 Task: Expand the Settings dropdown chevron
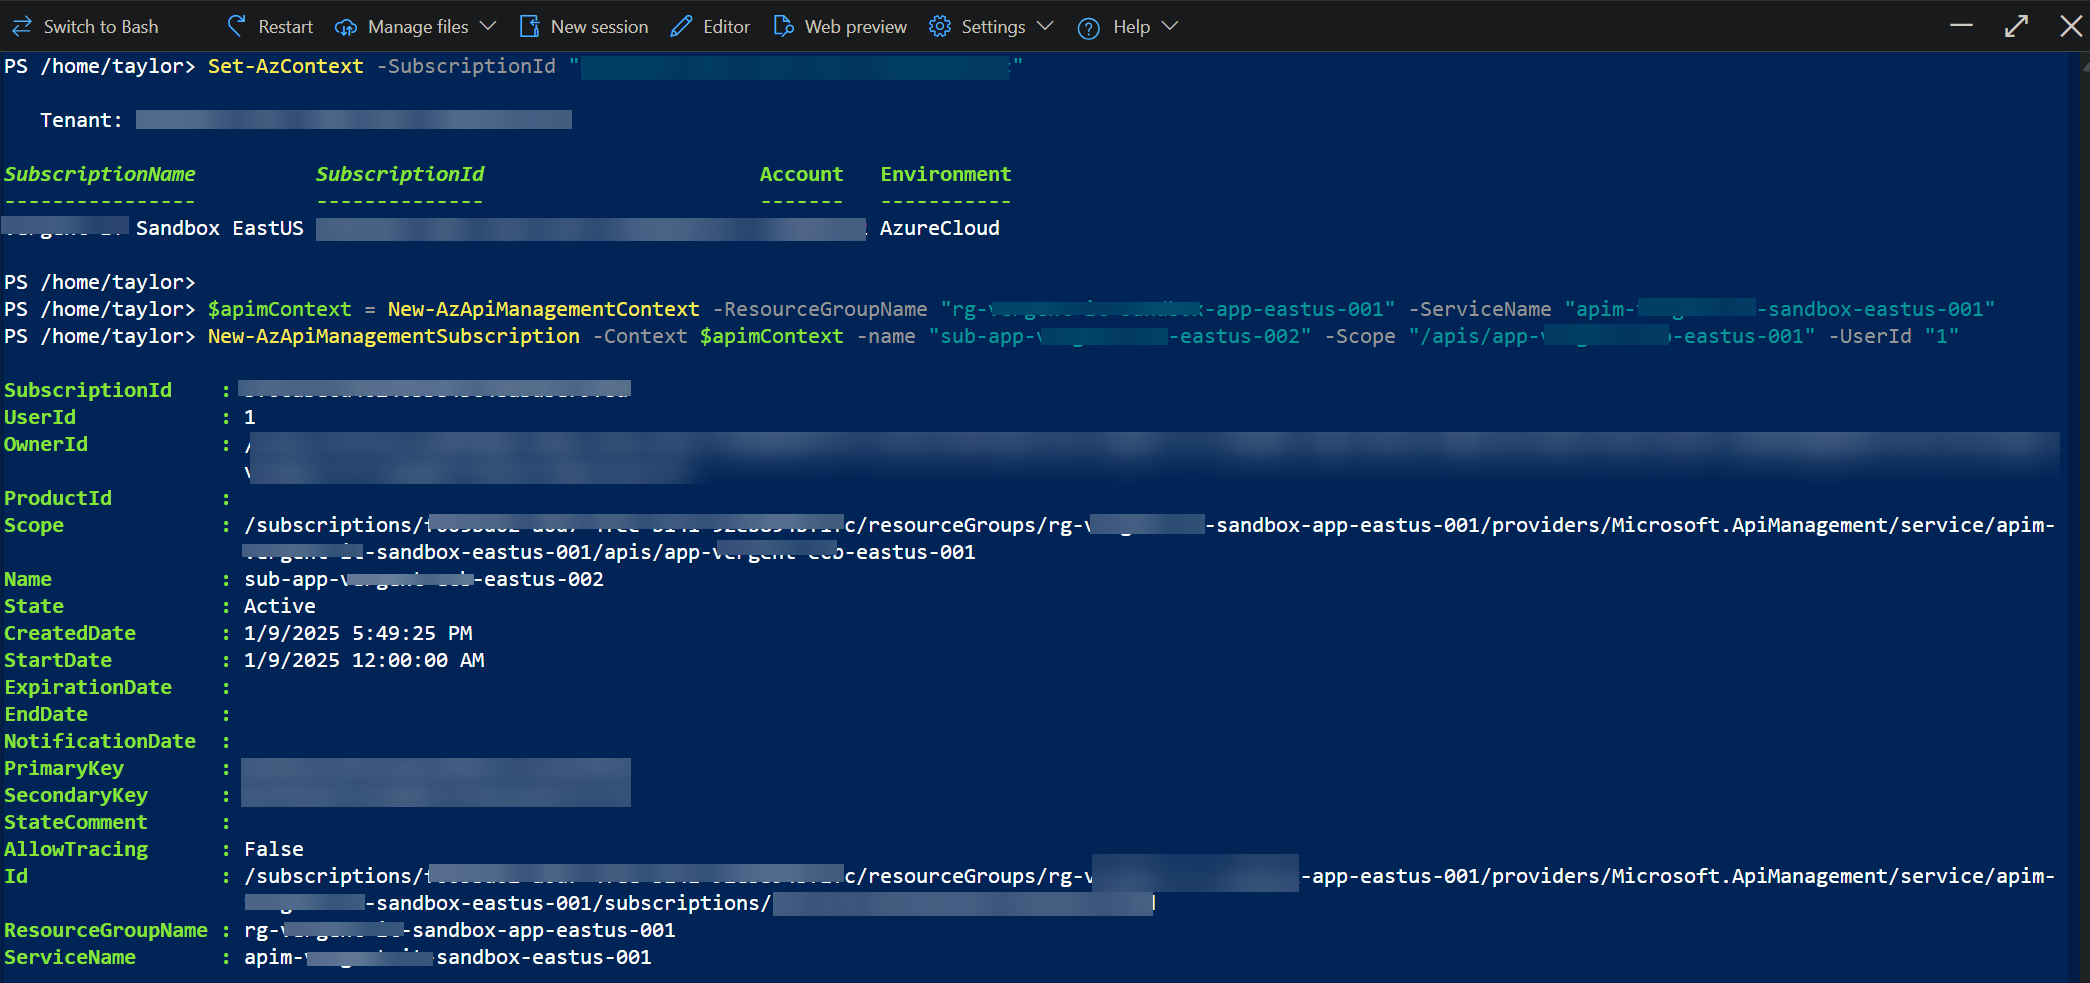(1045, 26)
